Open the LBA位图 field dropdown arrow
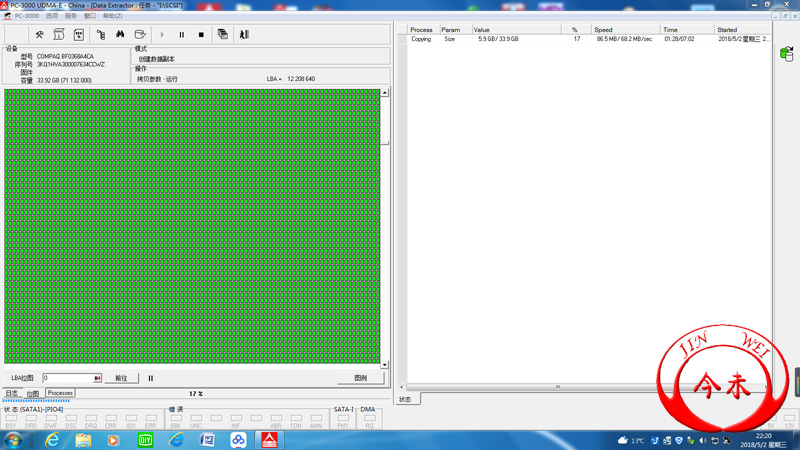This screenshot has width=800, height=450. [98, 378]
